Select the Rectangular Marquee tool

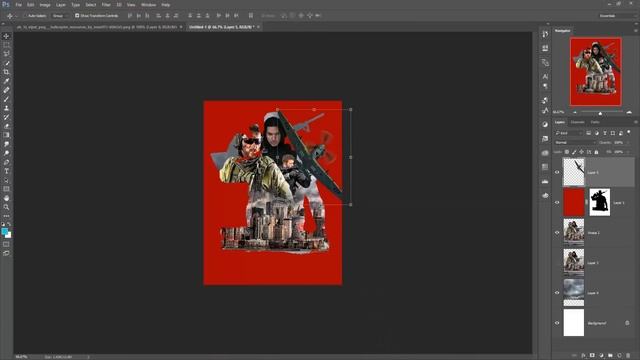[6, 45]
